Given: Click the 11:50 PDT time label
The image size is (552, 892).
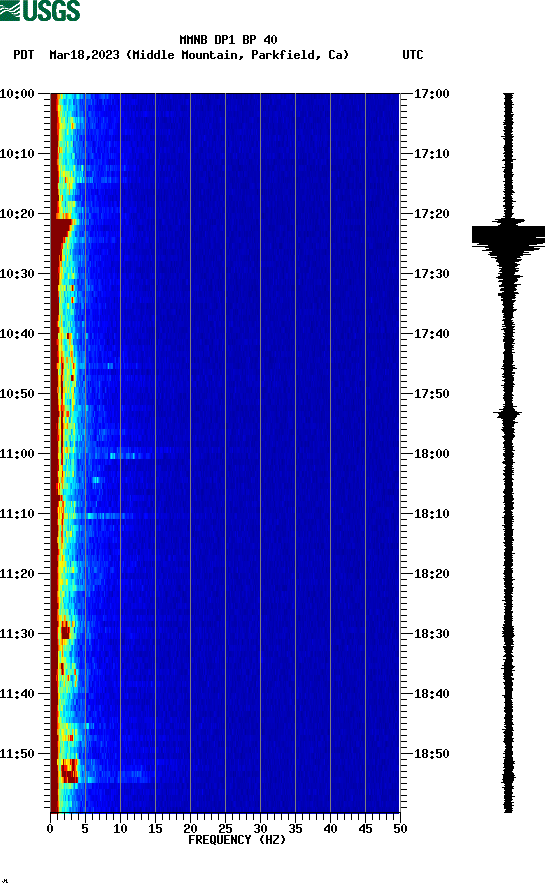Looking at the screenshot, I should click(x=17, y=754).
